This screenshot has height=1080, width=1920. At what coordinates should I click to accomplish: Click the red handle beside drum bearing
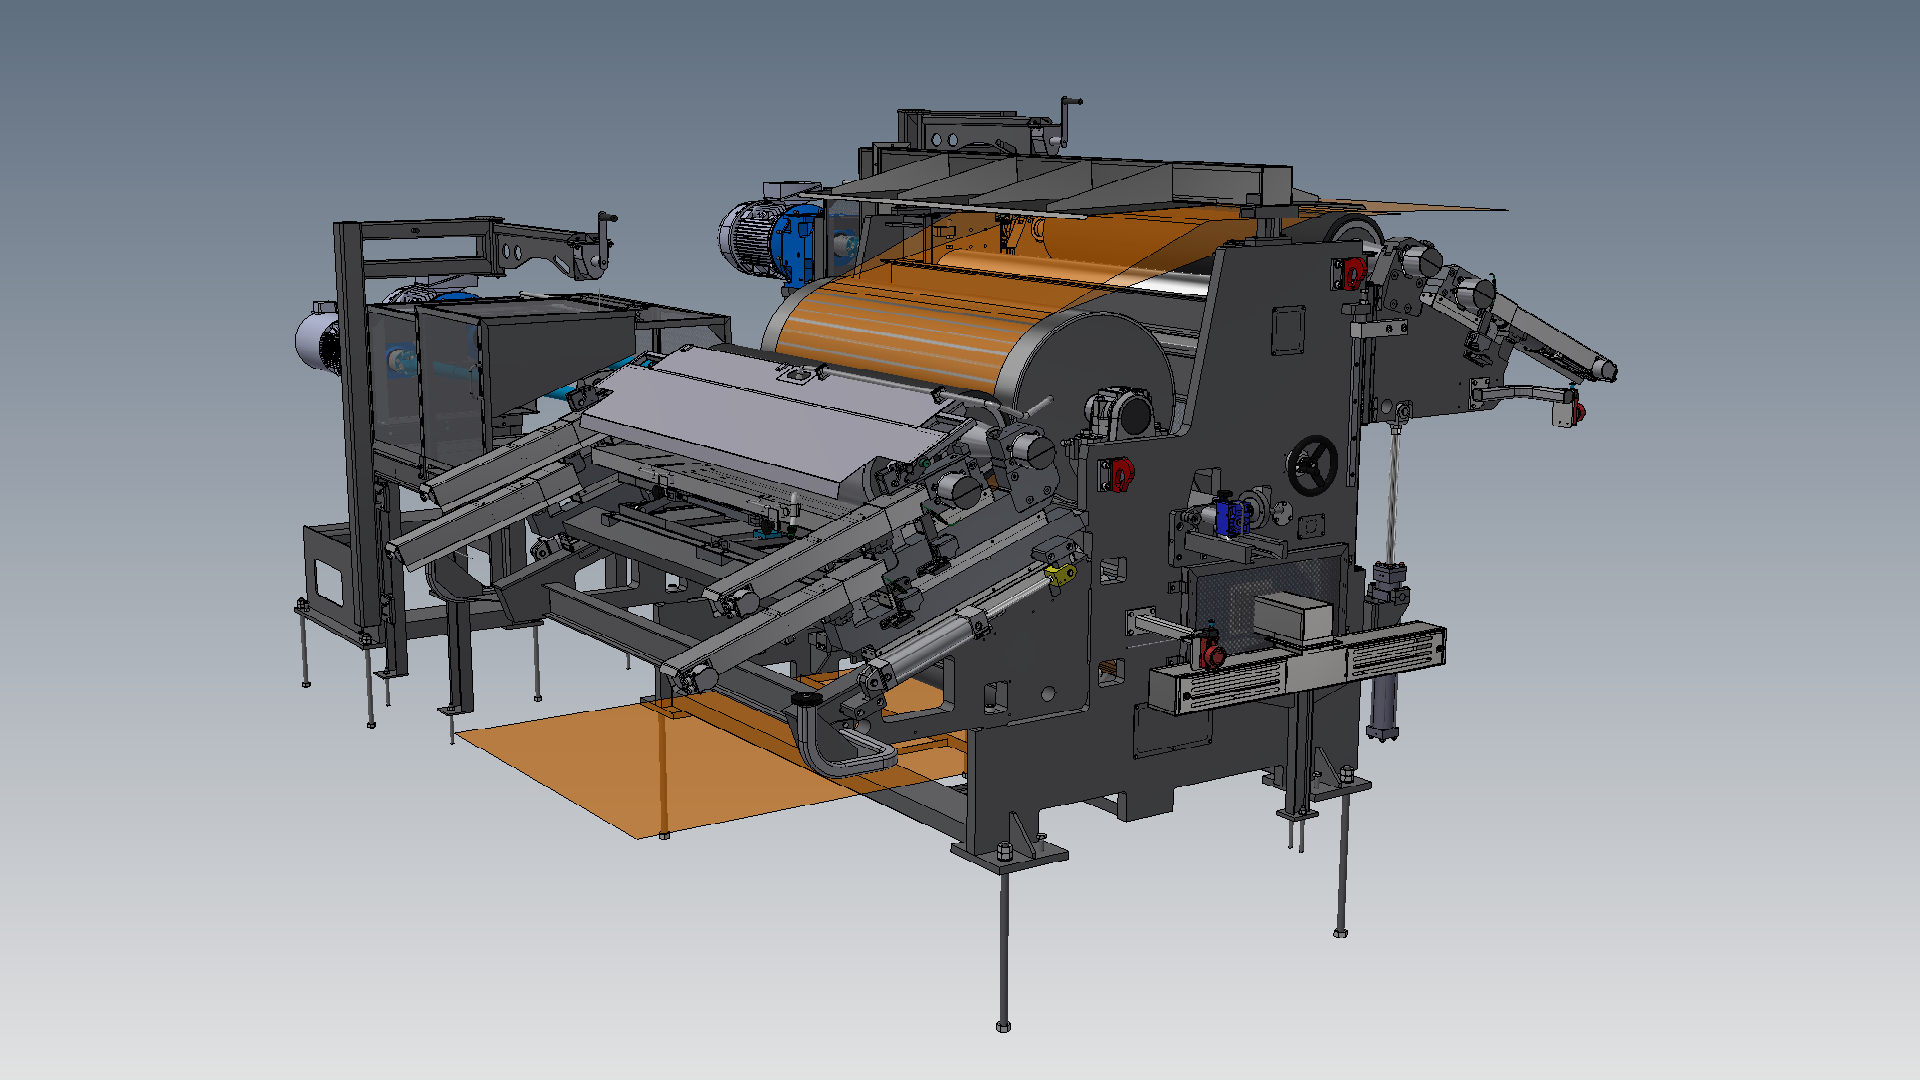pyautogui.click(x=1121, y=474)
